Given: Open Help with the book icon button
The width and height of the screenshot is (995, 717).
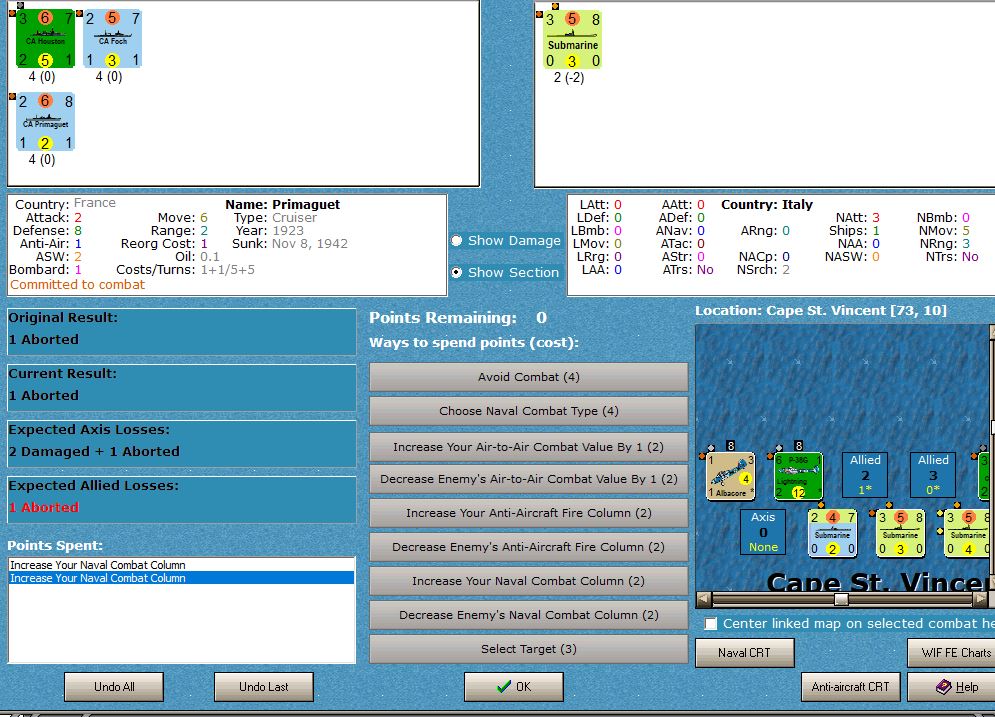Looking at the screenshot, I should [953, 687].
